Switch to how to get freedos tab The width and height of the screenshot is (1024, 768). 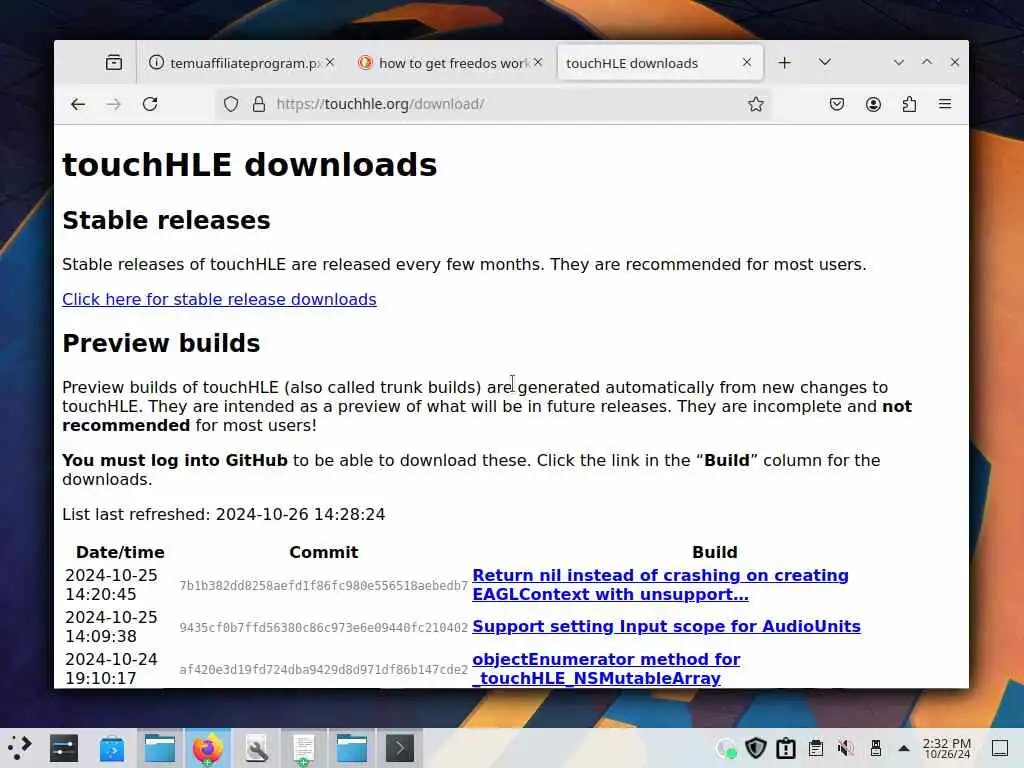point(451,63)
